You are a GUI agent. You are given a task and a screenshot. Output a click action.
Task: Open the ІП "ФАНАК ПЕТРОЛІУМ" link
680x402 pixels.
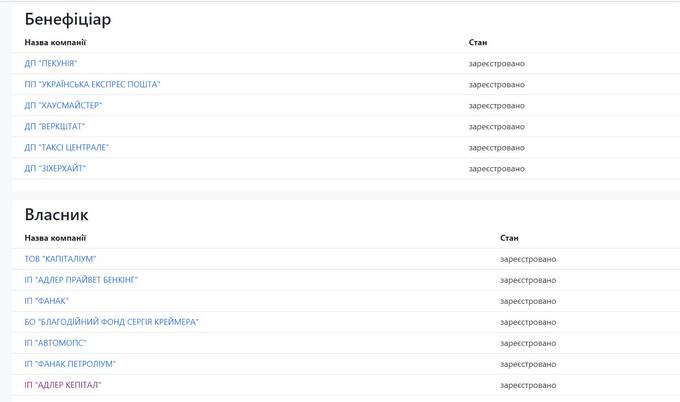pos(70,364)
